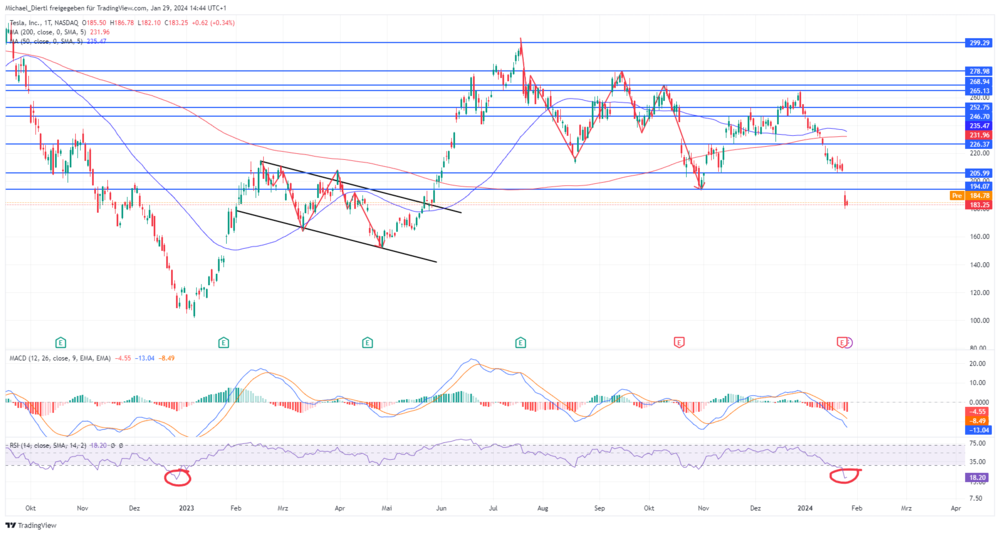Click the Jun label on the time axis
Image resolution: width=1000 pixels, height=535 pixels.
(x=441, y=509)
